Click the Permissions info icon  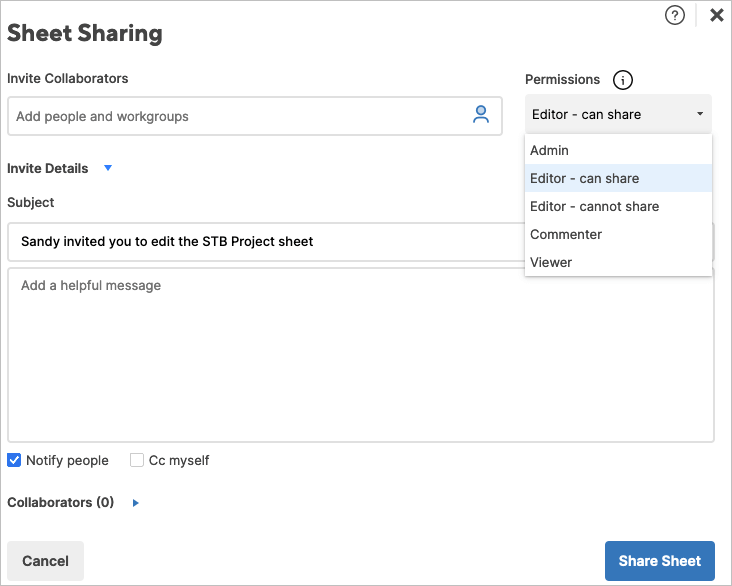623,81
